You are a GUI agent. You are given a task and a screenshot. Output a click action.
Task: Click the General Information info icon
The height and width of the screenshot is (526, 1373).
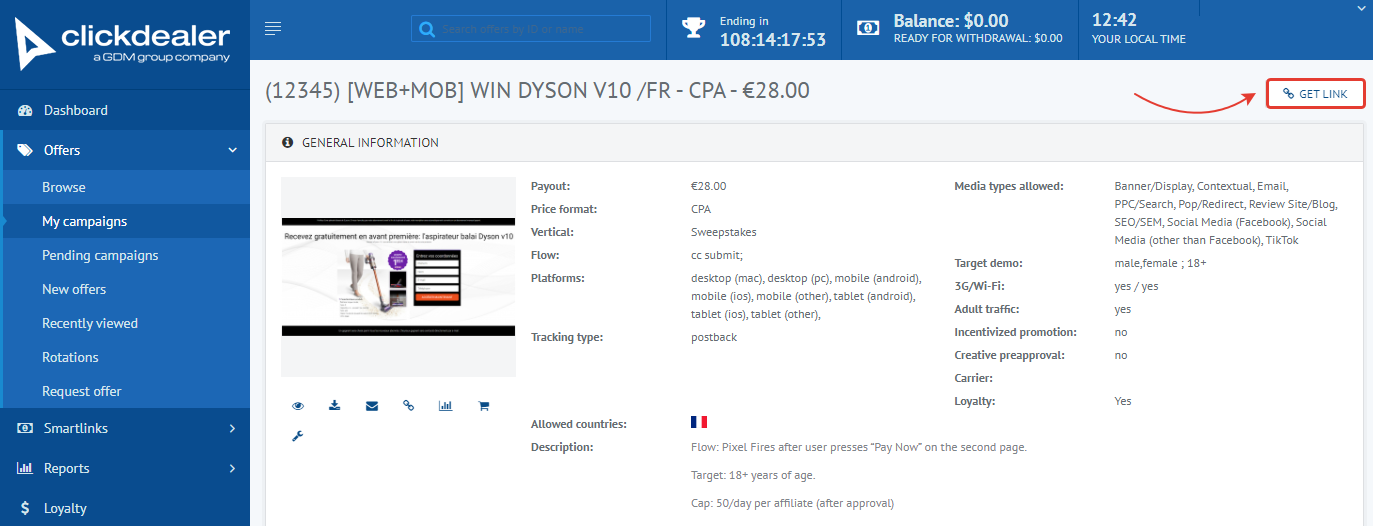click(x=288, y=143)
